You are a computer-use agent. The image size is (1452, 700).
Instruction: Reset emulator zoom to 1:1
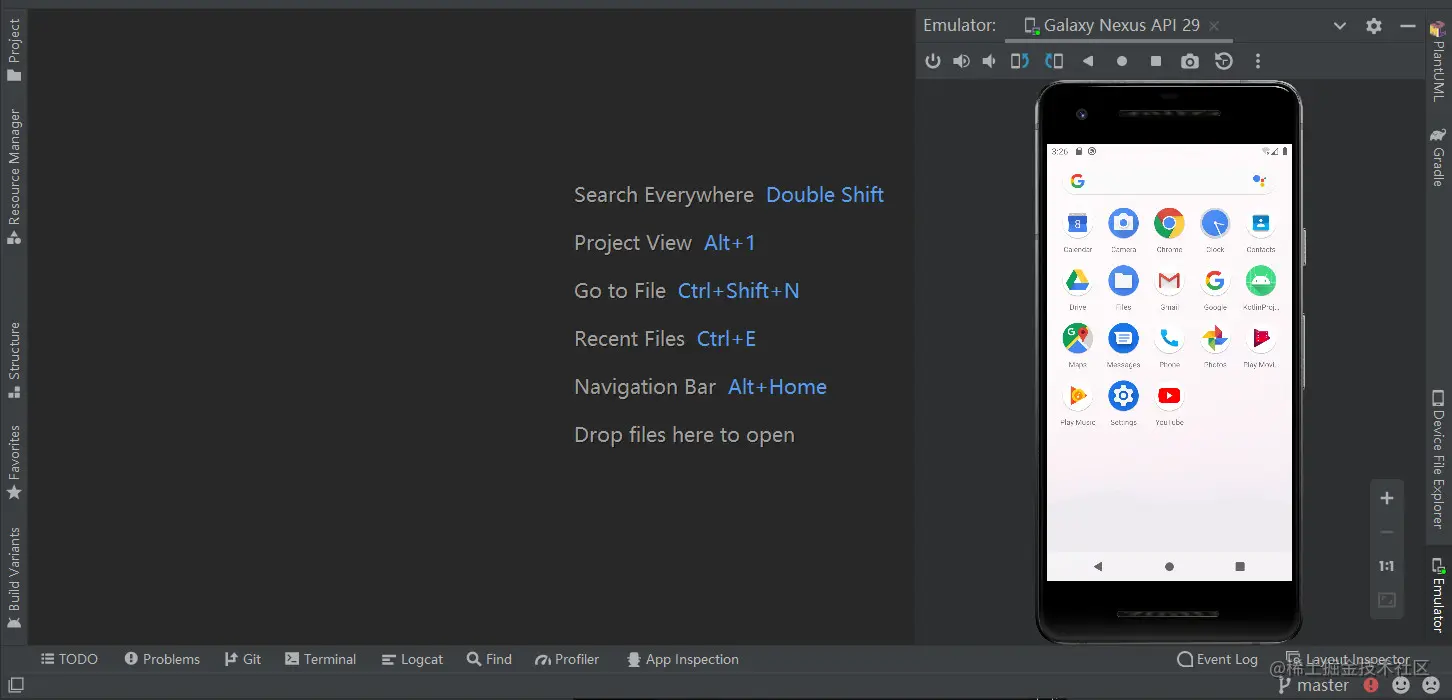pyautogui.click(x=1386, y=565)
